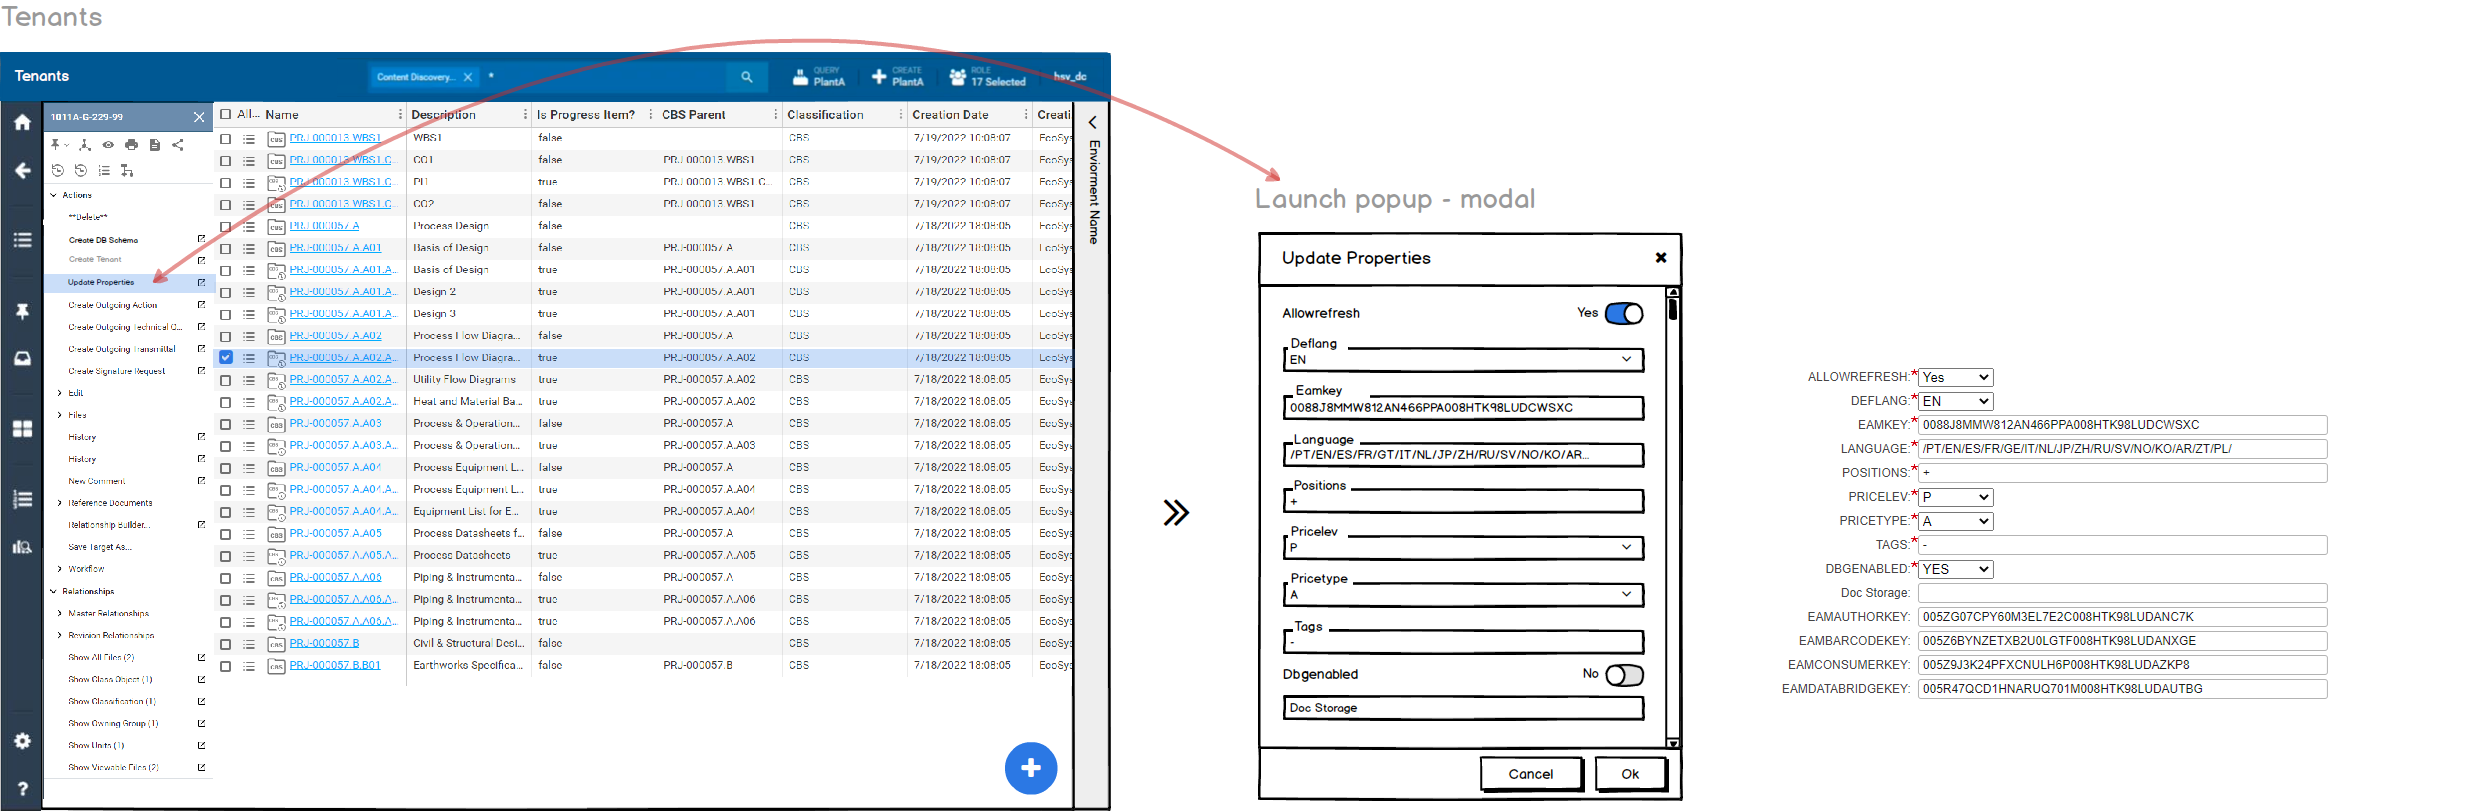The image size is (2473, 811).
Task: Uncheck the selected Process Flow Diagram row
Action: point(226,358)
